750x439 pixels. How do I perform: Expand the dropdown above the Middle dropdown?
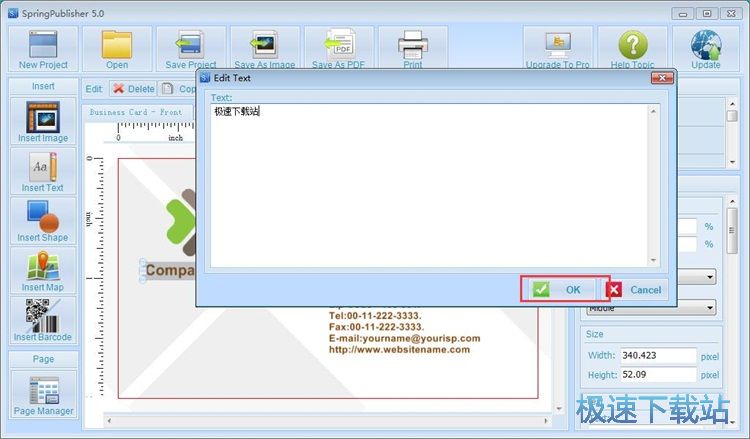[710, 276]
